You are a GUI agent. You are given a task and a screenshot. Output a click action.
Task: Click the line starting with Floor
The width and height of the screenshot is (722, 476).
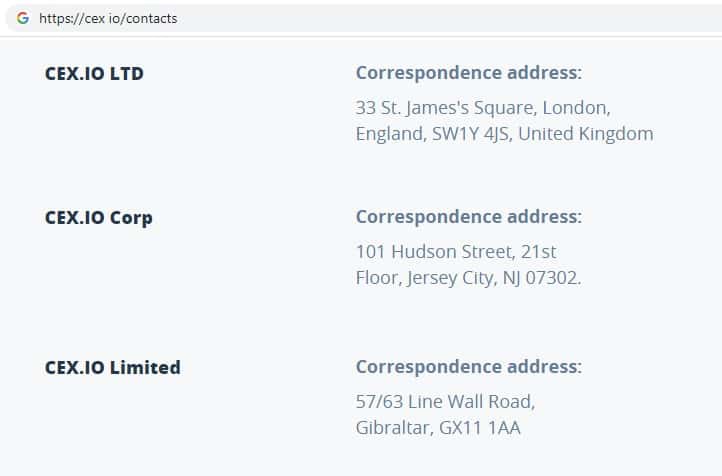coord(468,277)
